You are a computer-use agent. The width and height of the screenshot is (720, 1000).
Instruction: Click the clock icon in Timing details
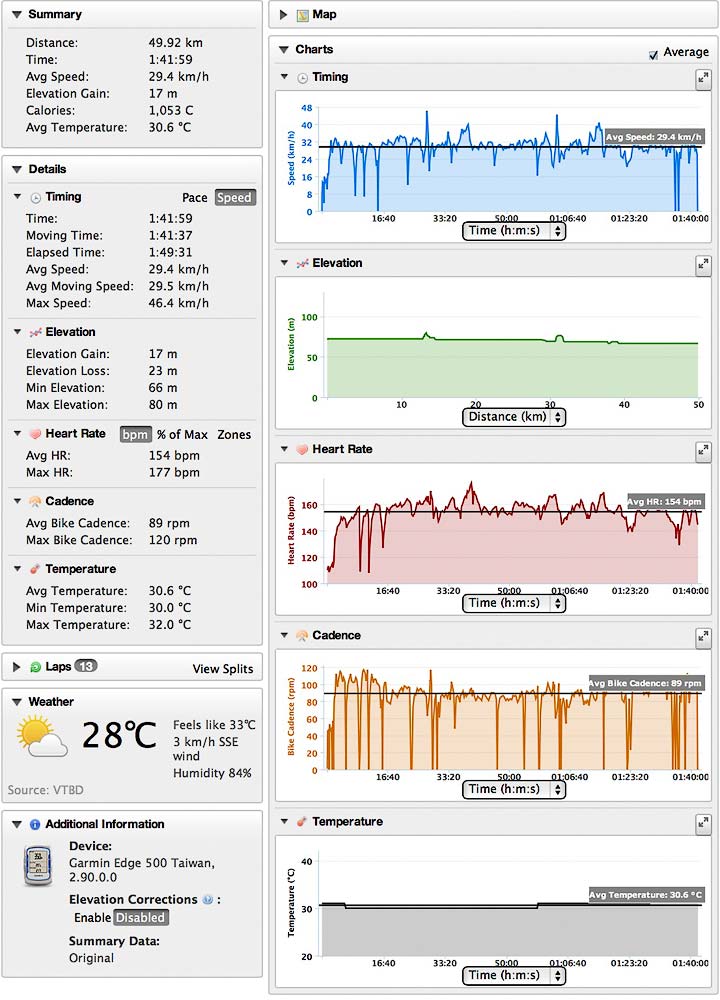click(36, 198)
